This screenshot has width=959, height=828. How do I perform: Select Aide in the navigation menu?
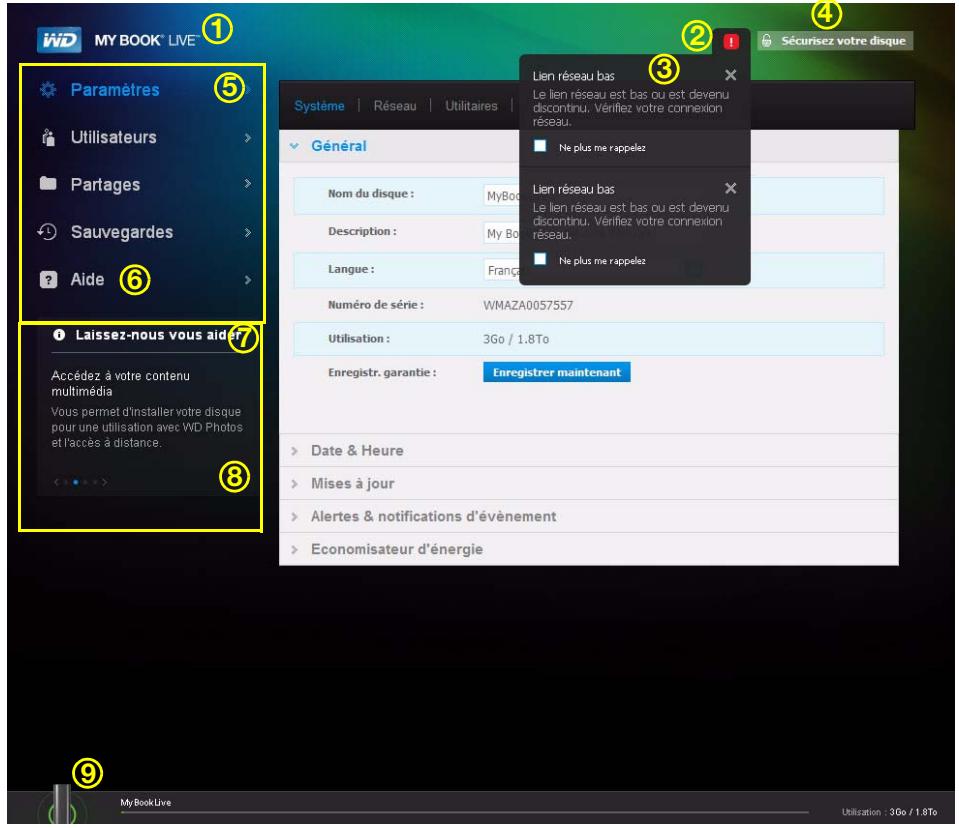point(87,279)
